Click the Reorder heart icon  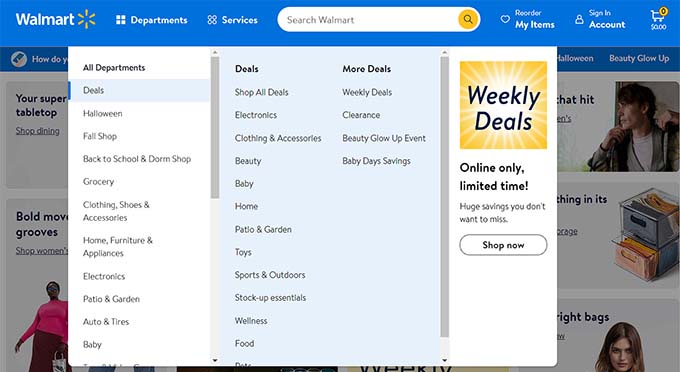click(505, 19)
